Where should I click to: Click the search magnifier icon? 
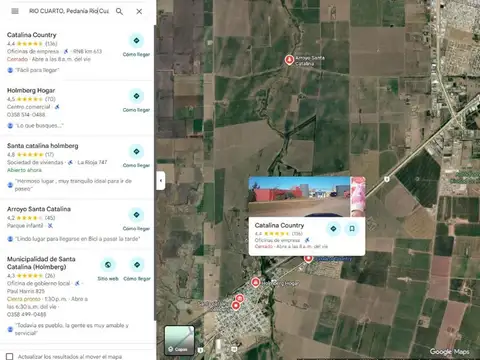coord(119,11)
